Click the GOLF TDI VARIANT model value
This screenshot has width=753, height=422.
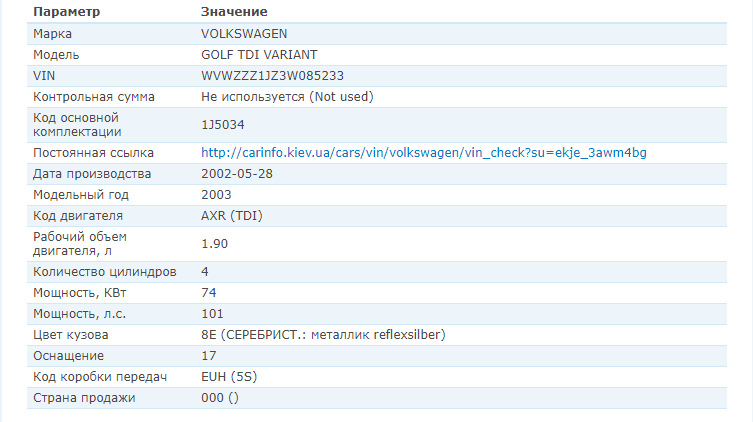point(259,54)
